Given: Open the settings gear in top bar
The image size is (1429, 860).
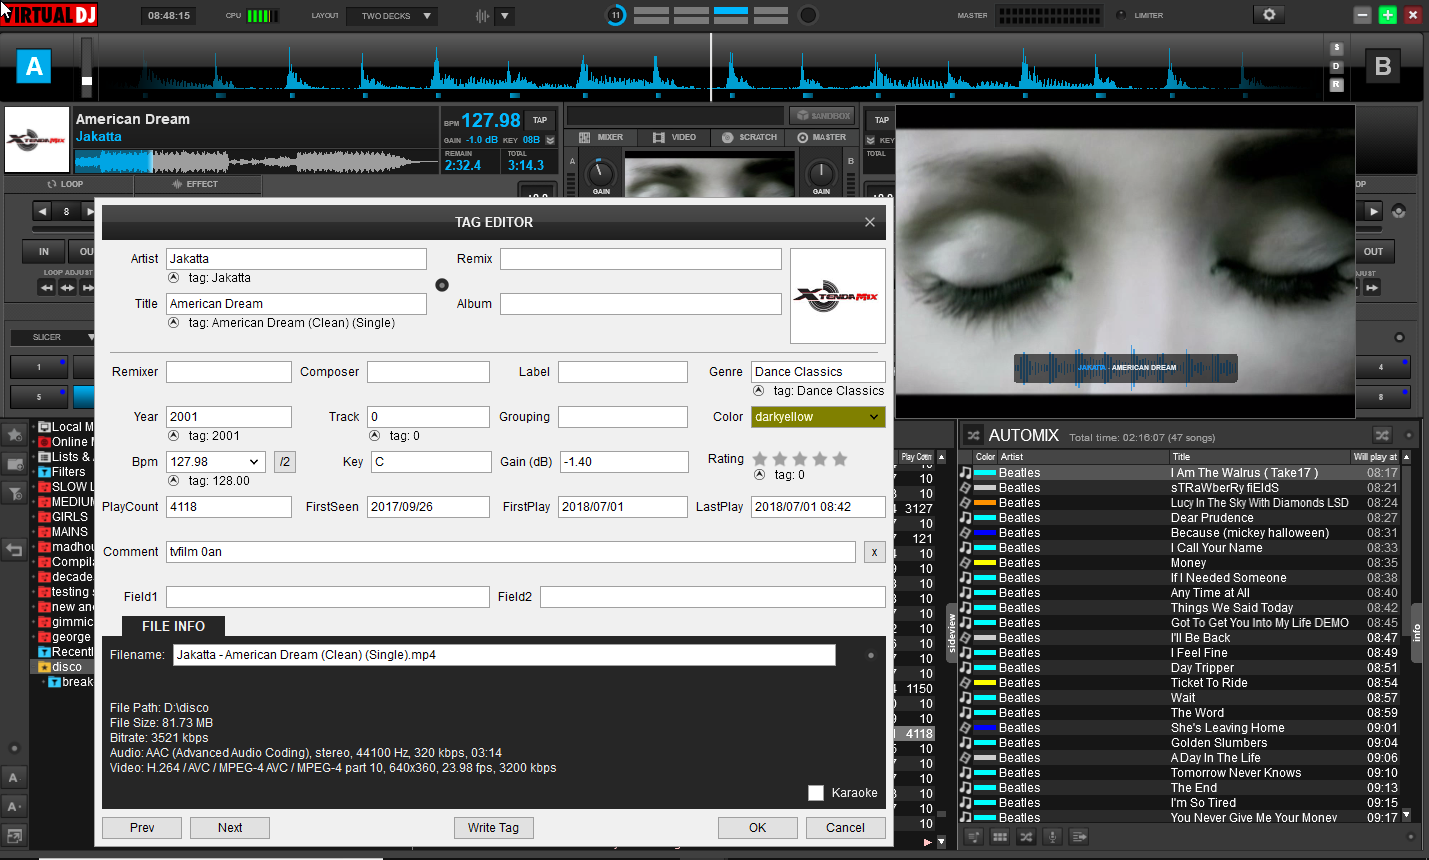Looking at the screenshot, I should [x=1269, y=15].
